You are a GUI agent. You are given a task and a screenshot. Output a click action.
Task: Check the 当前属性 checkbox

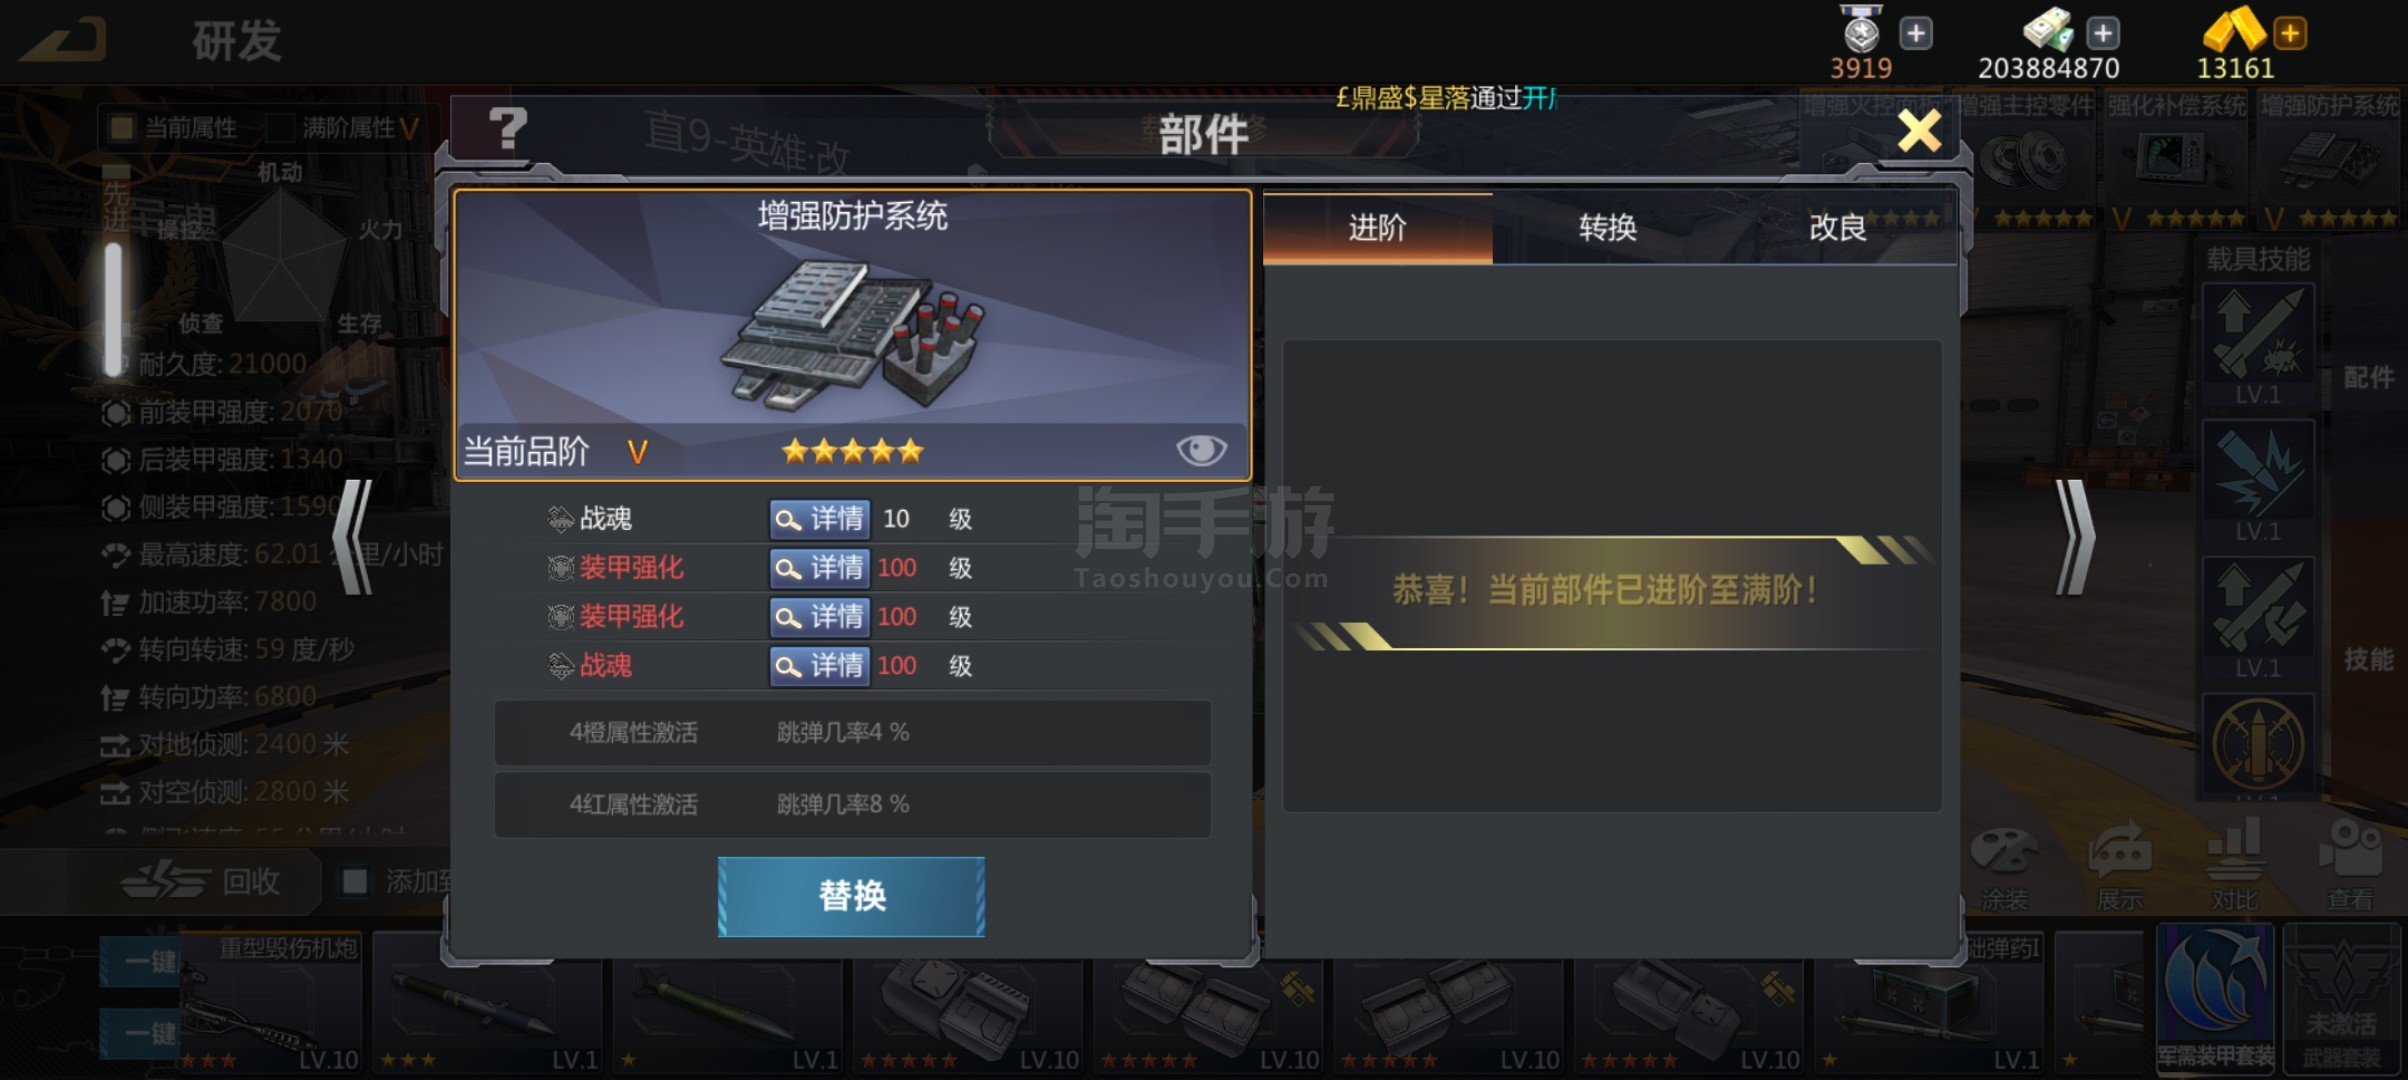(x=122, y=127)
